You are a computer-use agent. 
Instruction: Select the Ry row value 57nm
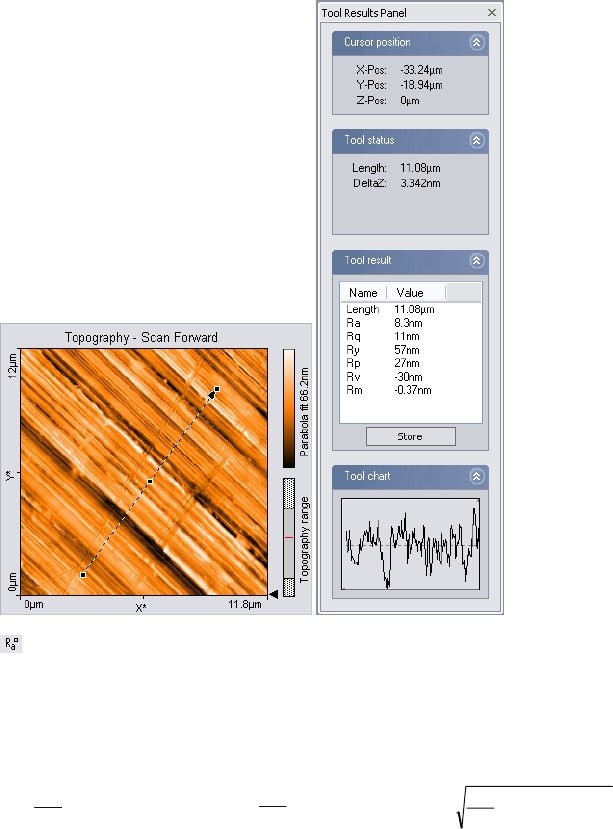coord(407,350)
